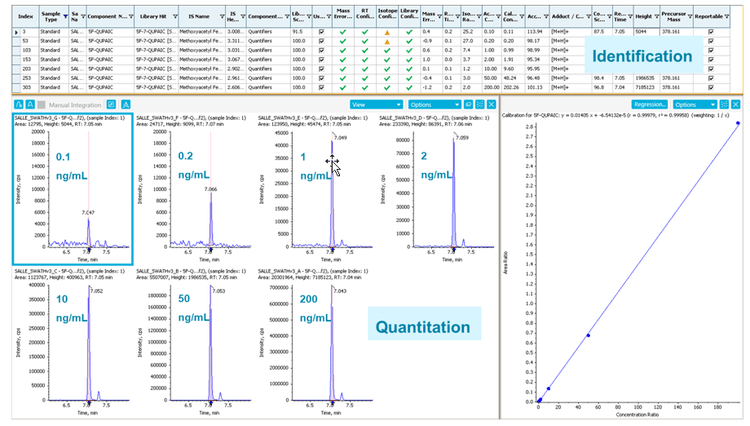Viewport: 750px width, 426px height.
Task: Close the calibration curve pane
Action: 736,104
